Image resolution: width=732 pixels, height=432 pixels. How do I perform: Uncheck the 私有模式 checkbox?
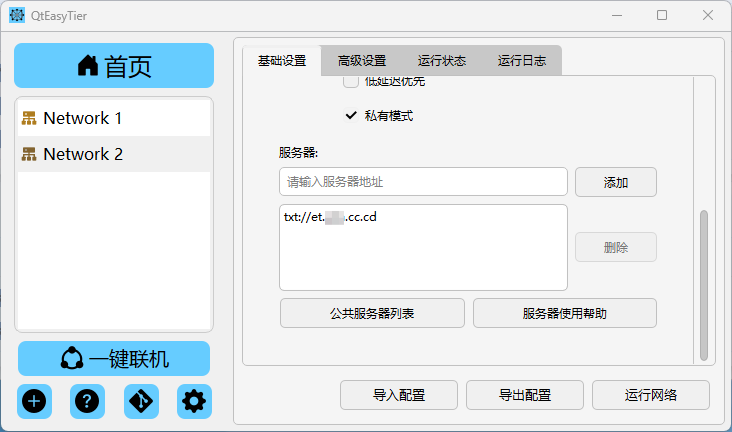[x=351, y=115]
